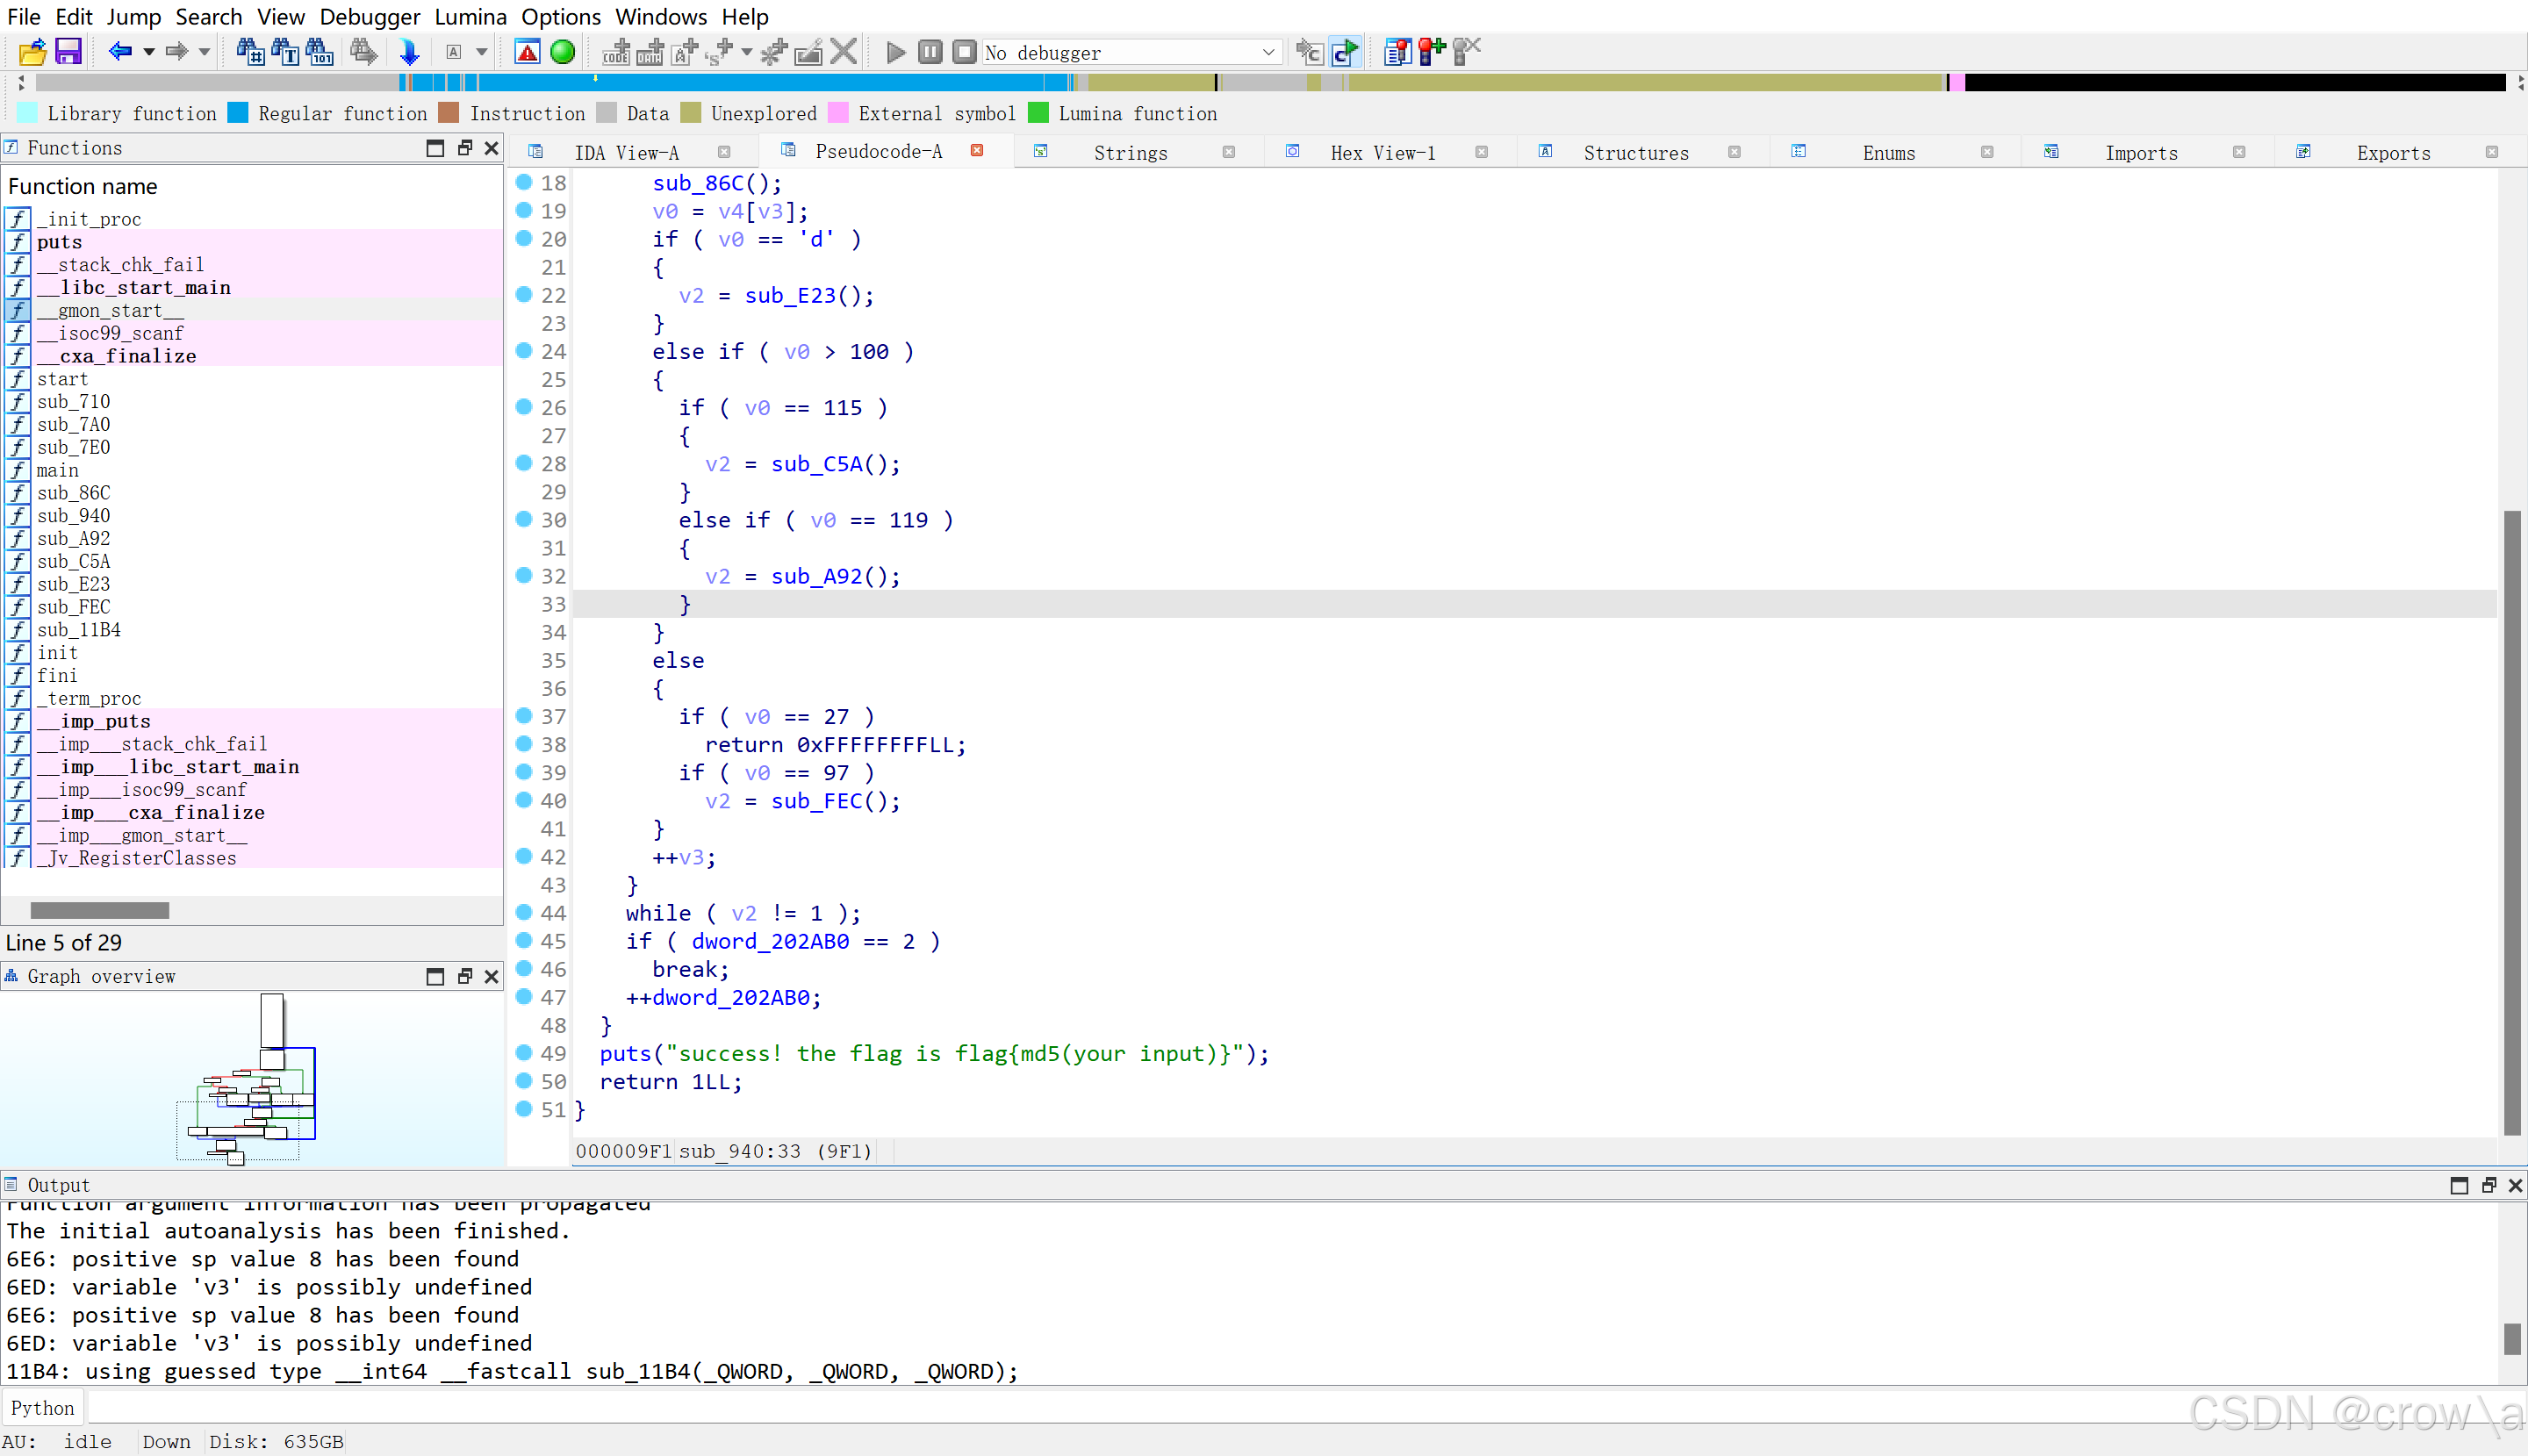
Task: Save the current database
Action: pyautogui.click(x=68, y=52)
